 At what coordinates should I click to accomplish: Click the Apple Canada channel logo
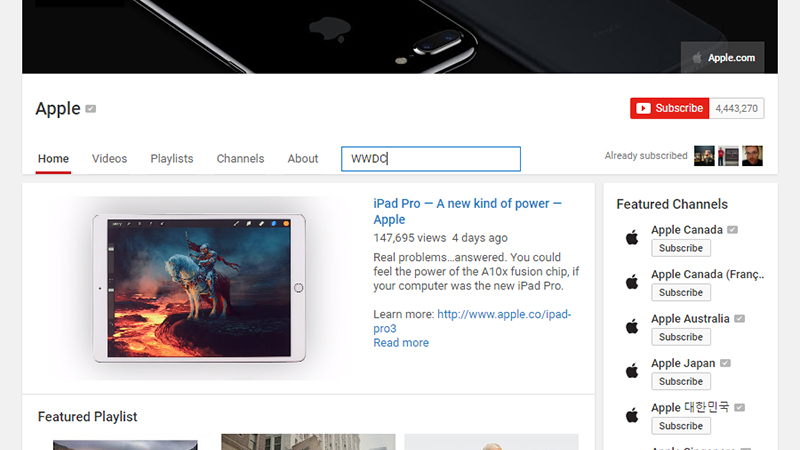[632, 237]
